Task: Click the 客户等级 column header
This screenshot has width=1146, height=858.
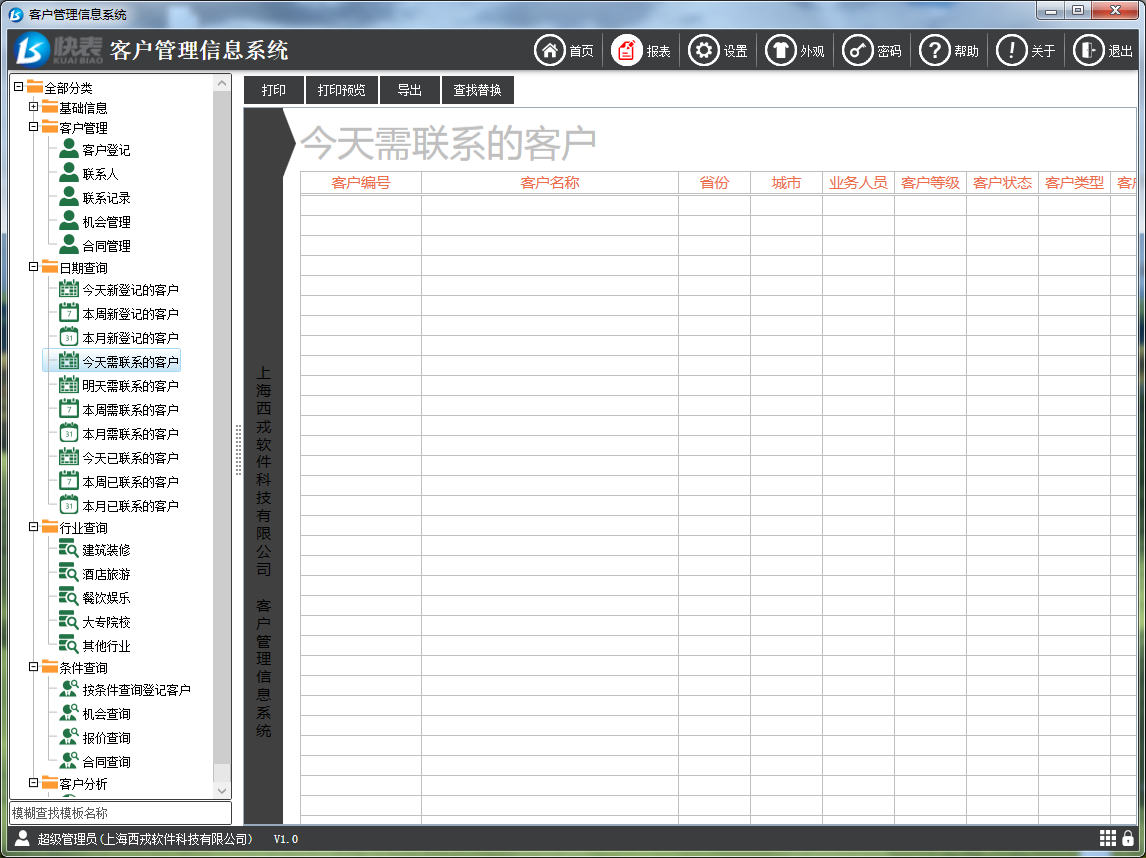Action: click(x=930, y=183)
